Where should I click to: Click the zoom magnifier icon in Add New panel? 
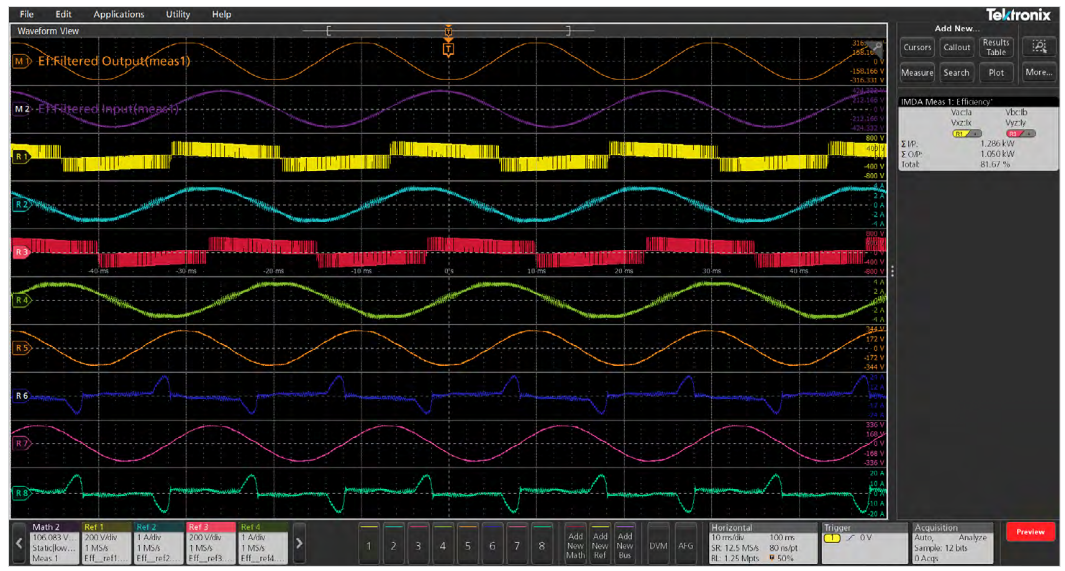click(1039, 47)
